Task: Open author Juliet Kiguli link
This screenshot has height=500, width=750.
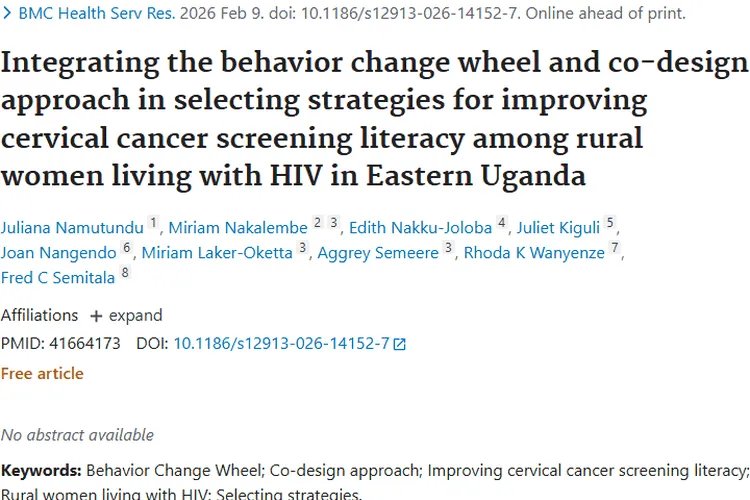Action: (558, 228)
